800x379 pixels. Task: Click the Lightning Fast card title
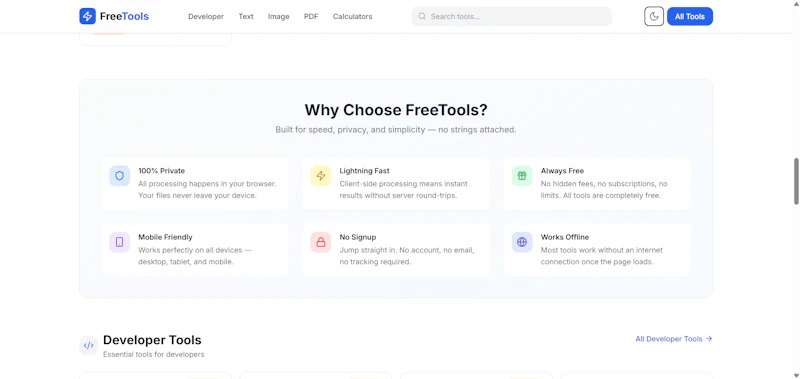[364, 171]
